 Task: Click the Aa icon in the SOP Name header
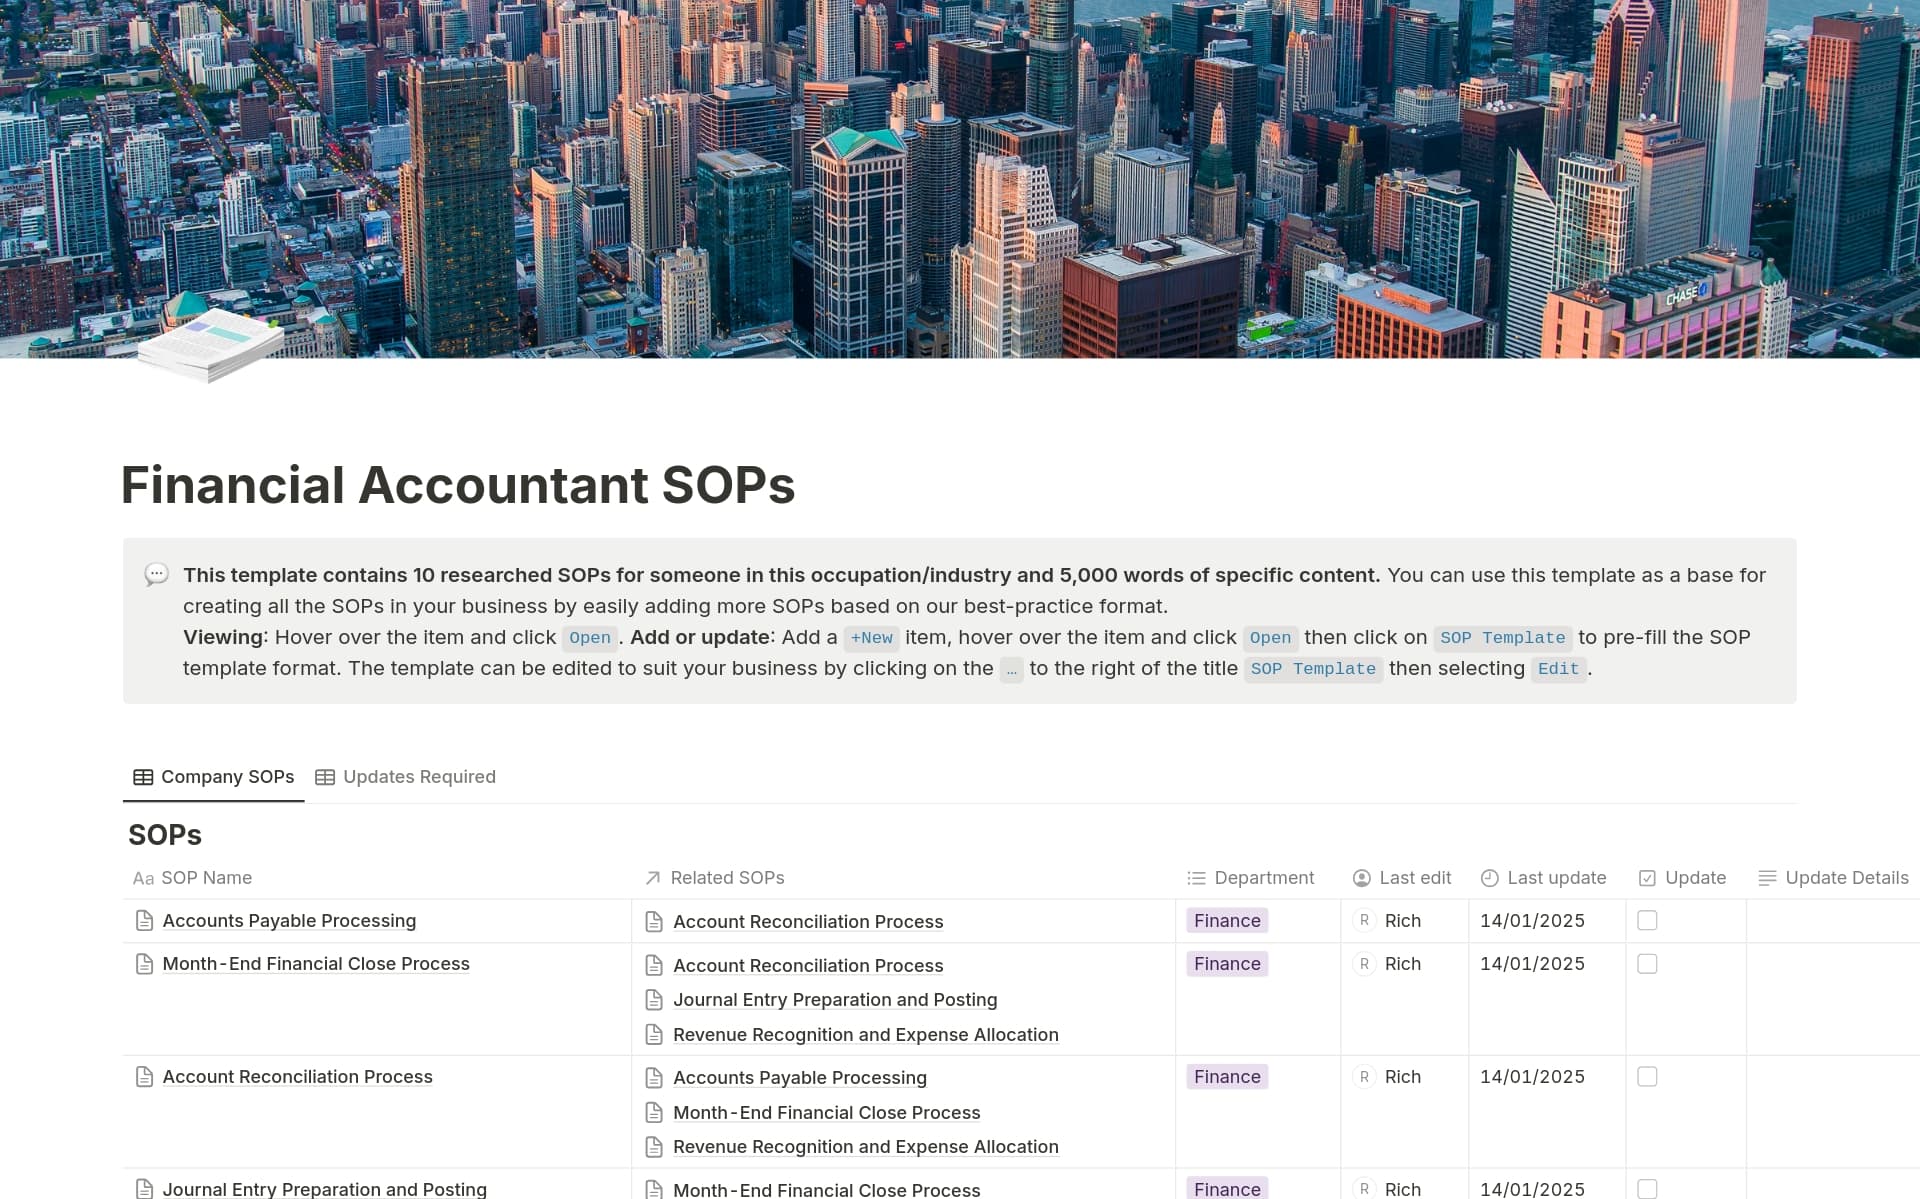[143, 878]
